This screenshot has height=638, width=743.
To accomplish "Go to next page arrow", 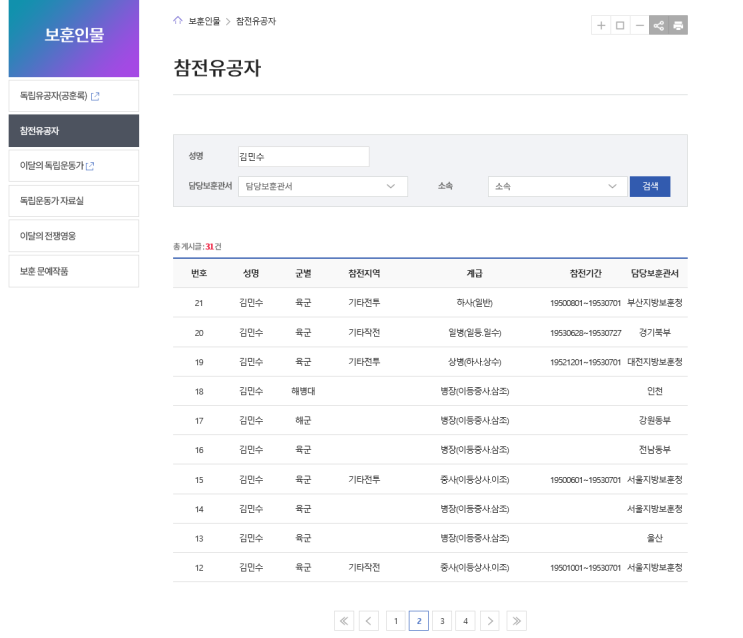I will pos(490,621).
